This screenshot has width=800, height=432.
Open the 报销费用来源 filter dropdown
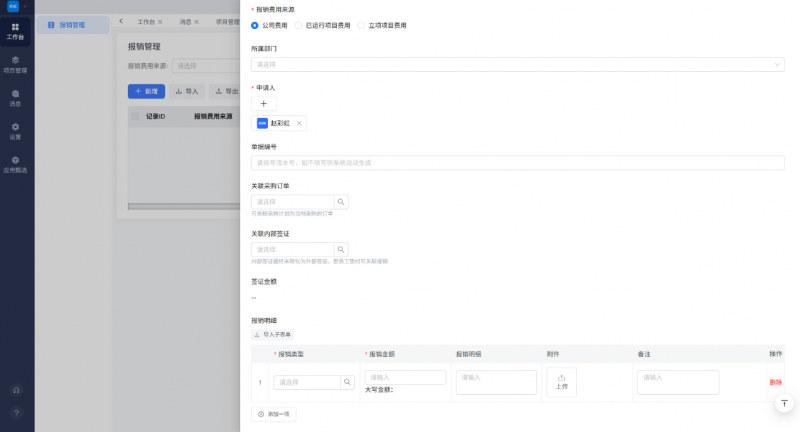[206, 66]
